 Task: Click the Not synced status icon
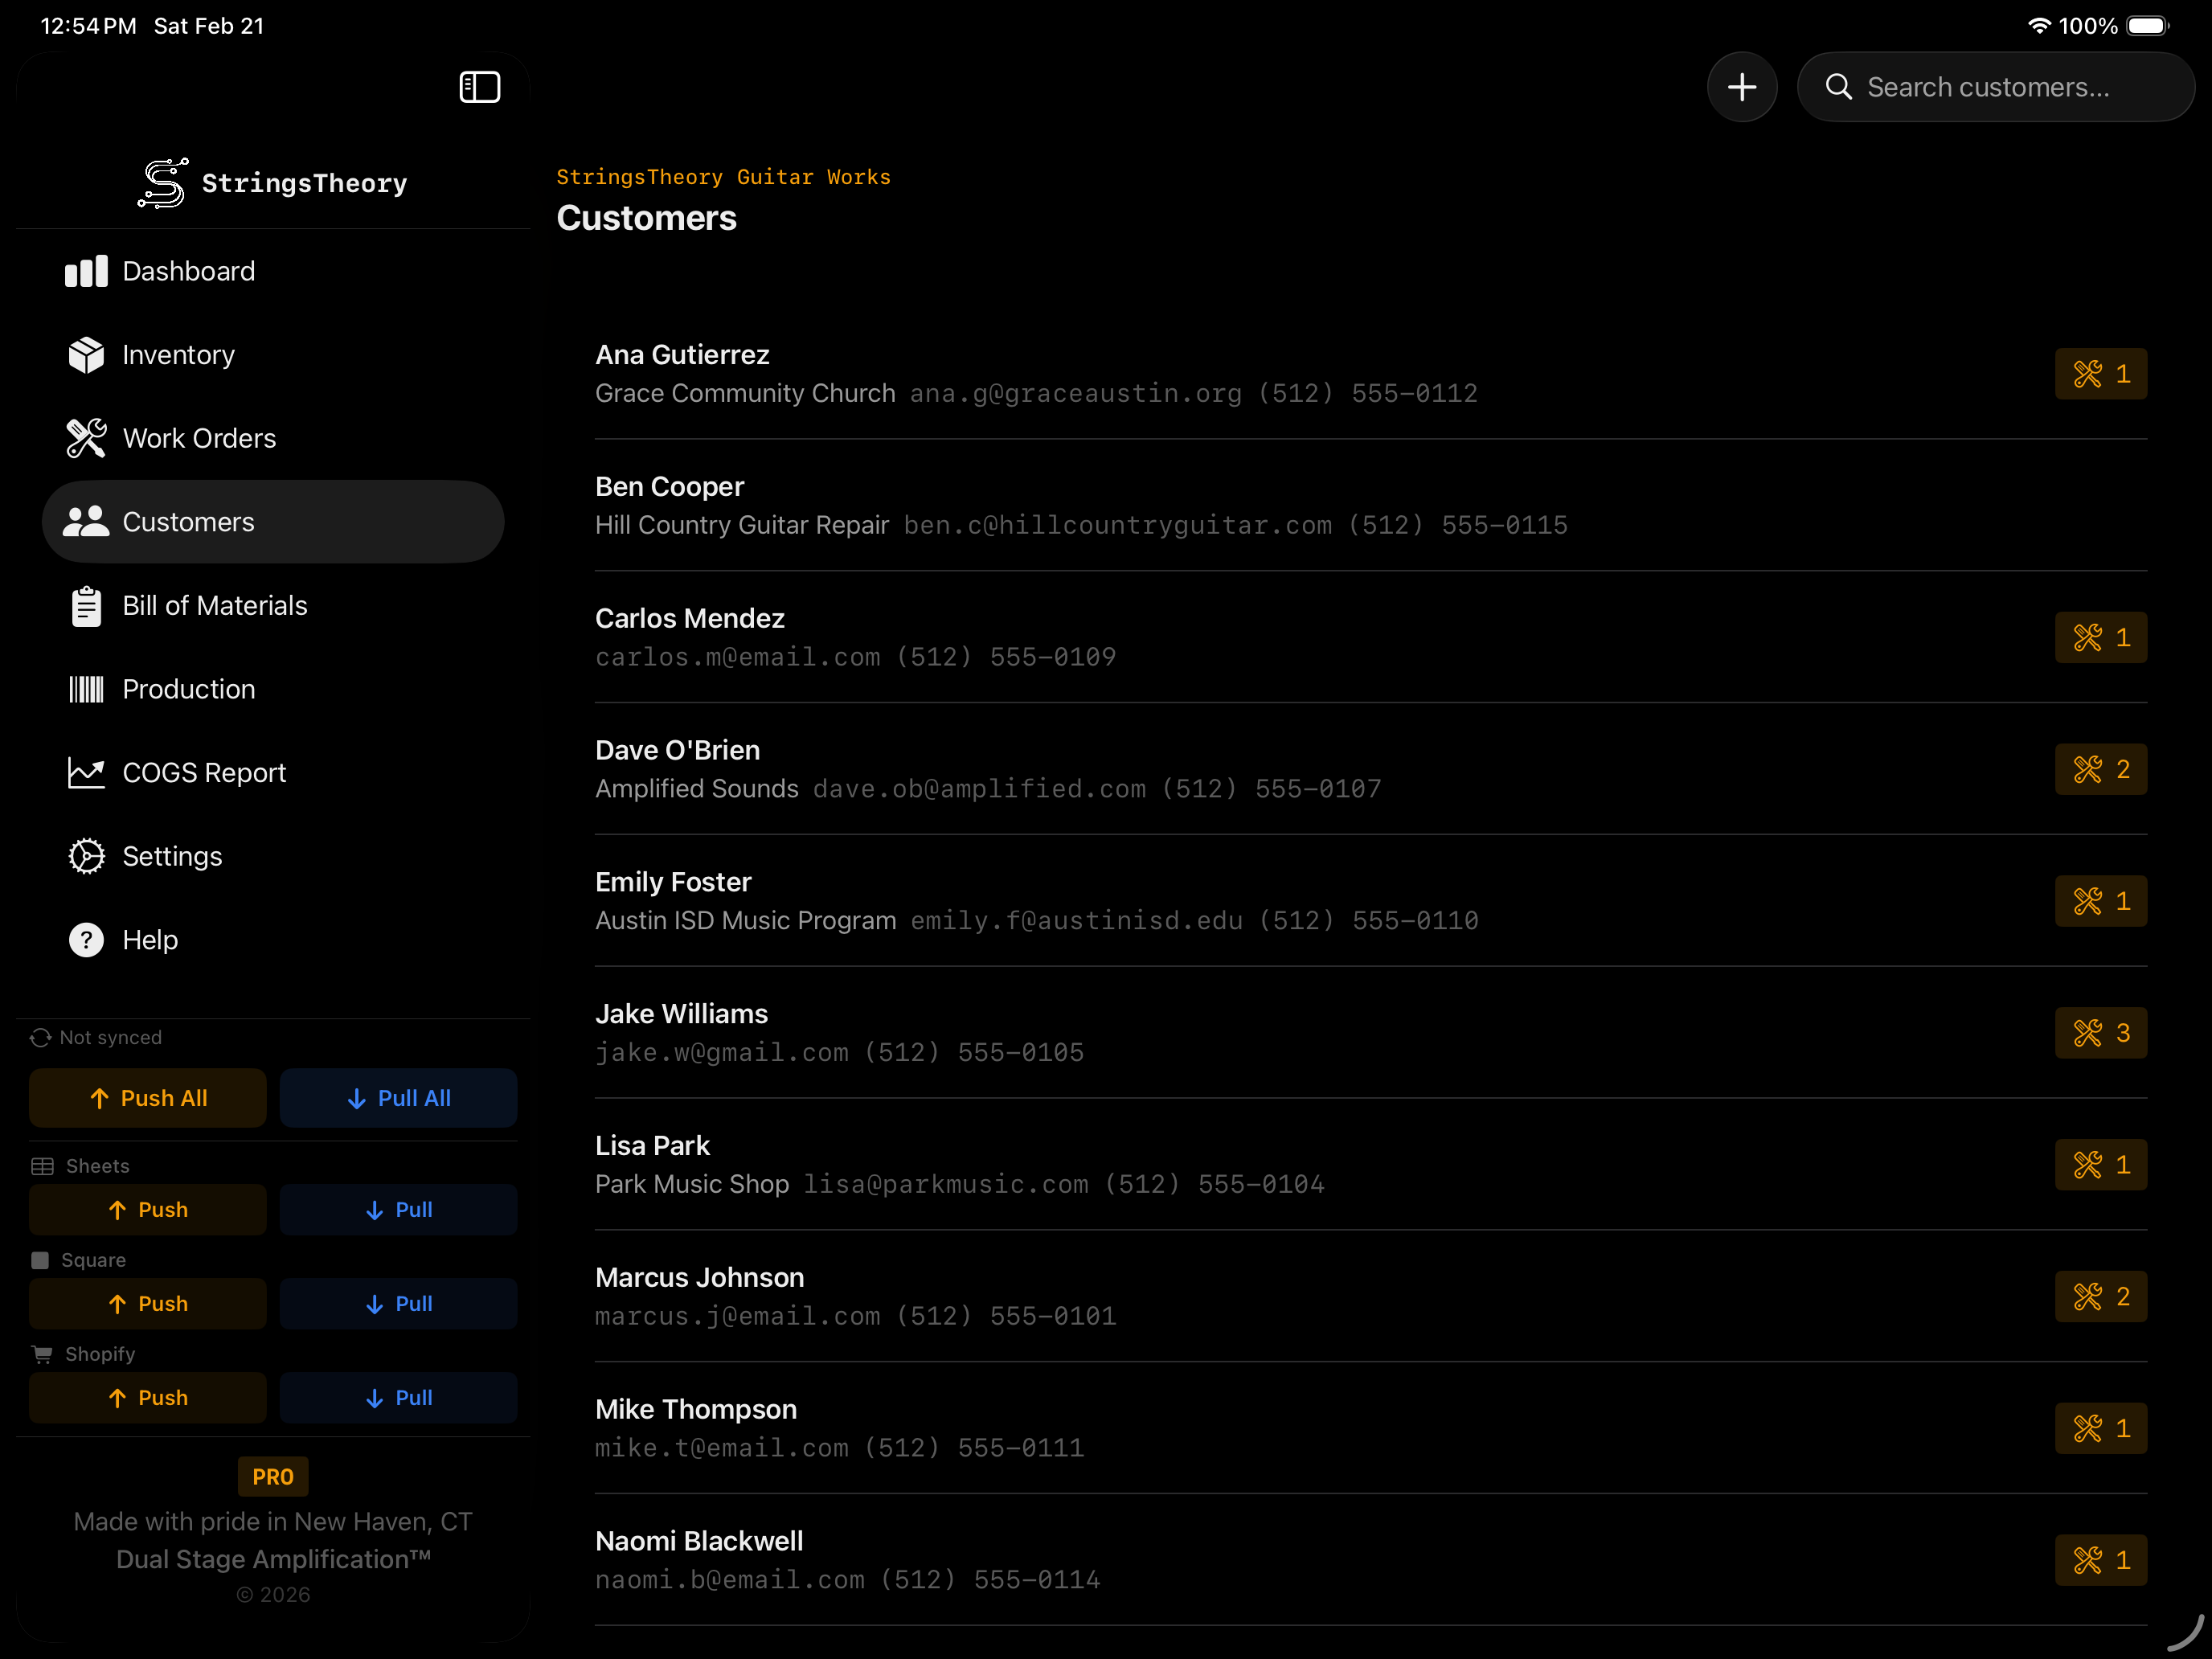[40, 1038]
